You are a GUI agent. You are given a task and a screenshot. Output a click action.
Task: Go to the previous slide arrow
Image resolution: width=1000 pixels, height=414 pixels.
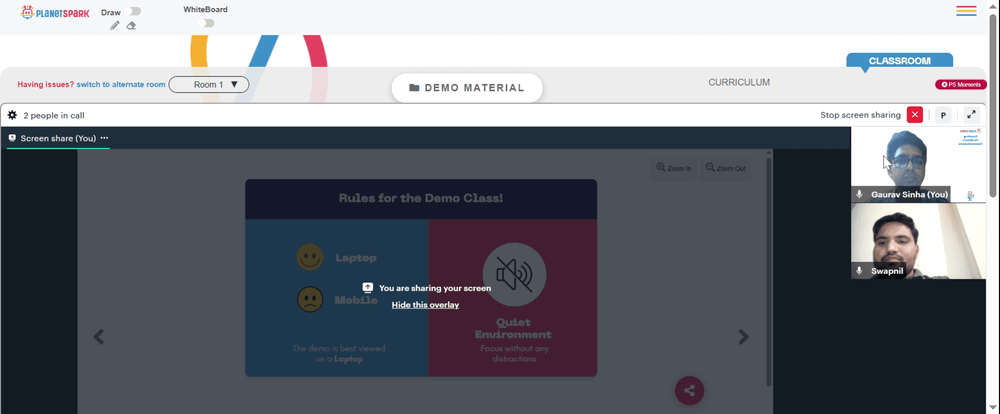pyautogui.click(x=99, y=336)
